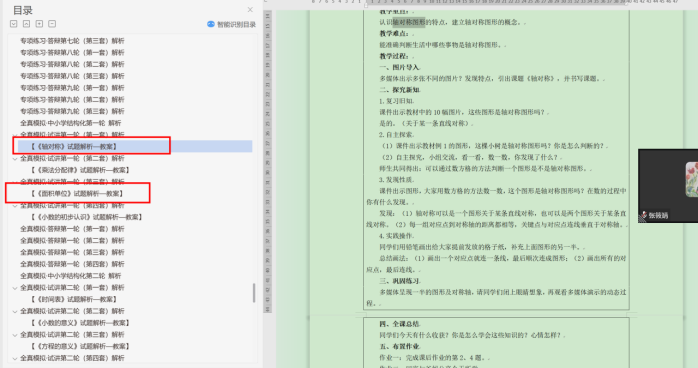Jump to 【《乘法分配律》试题解析—教案】 heading

[80, 170]
